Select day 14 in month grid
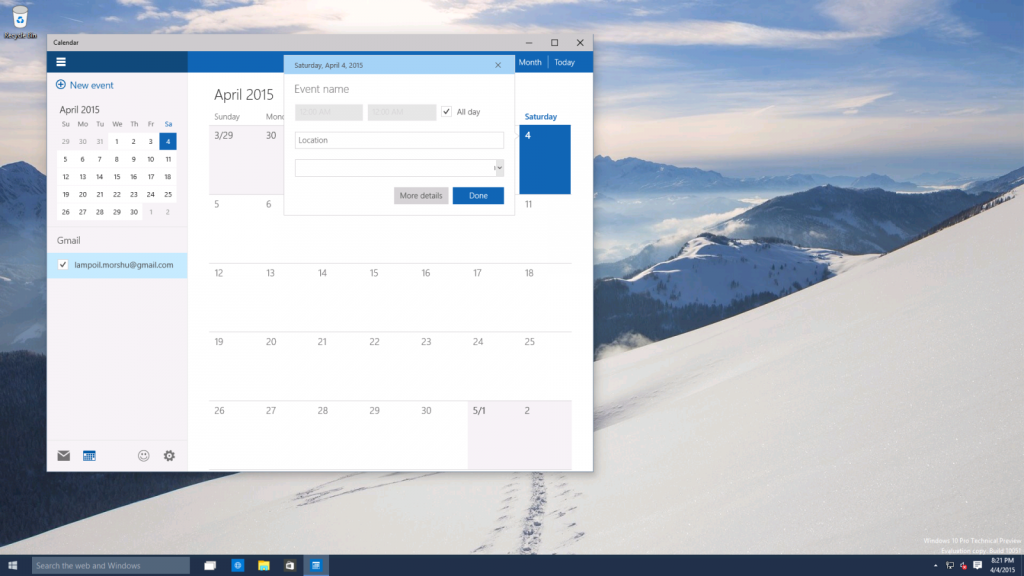This screenshot has width=1024, height=576. point(338,297)
